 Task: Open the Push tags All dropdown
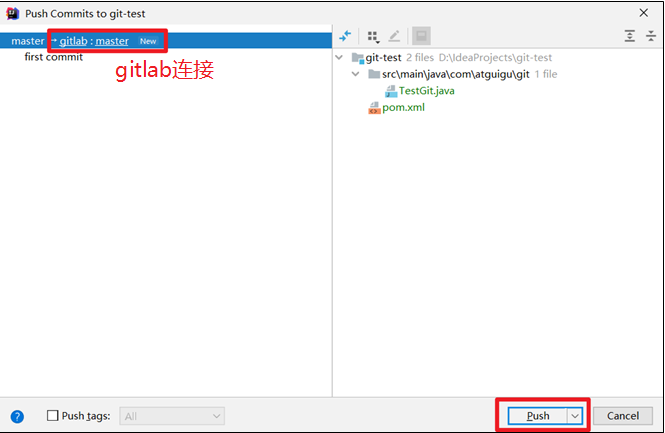172,416
